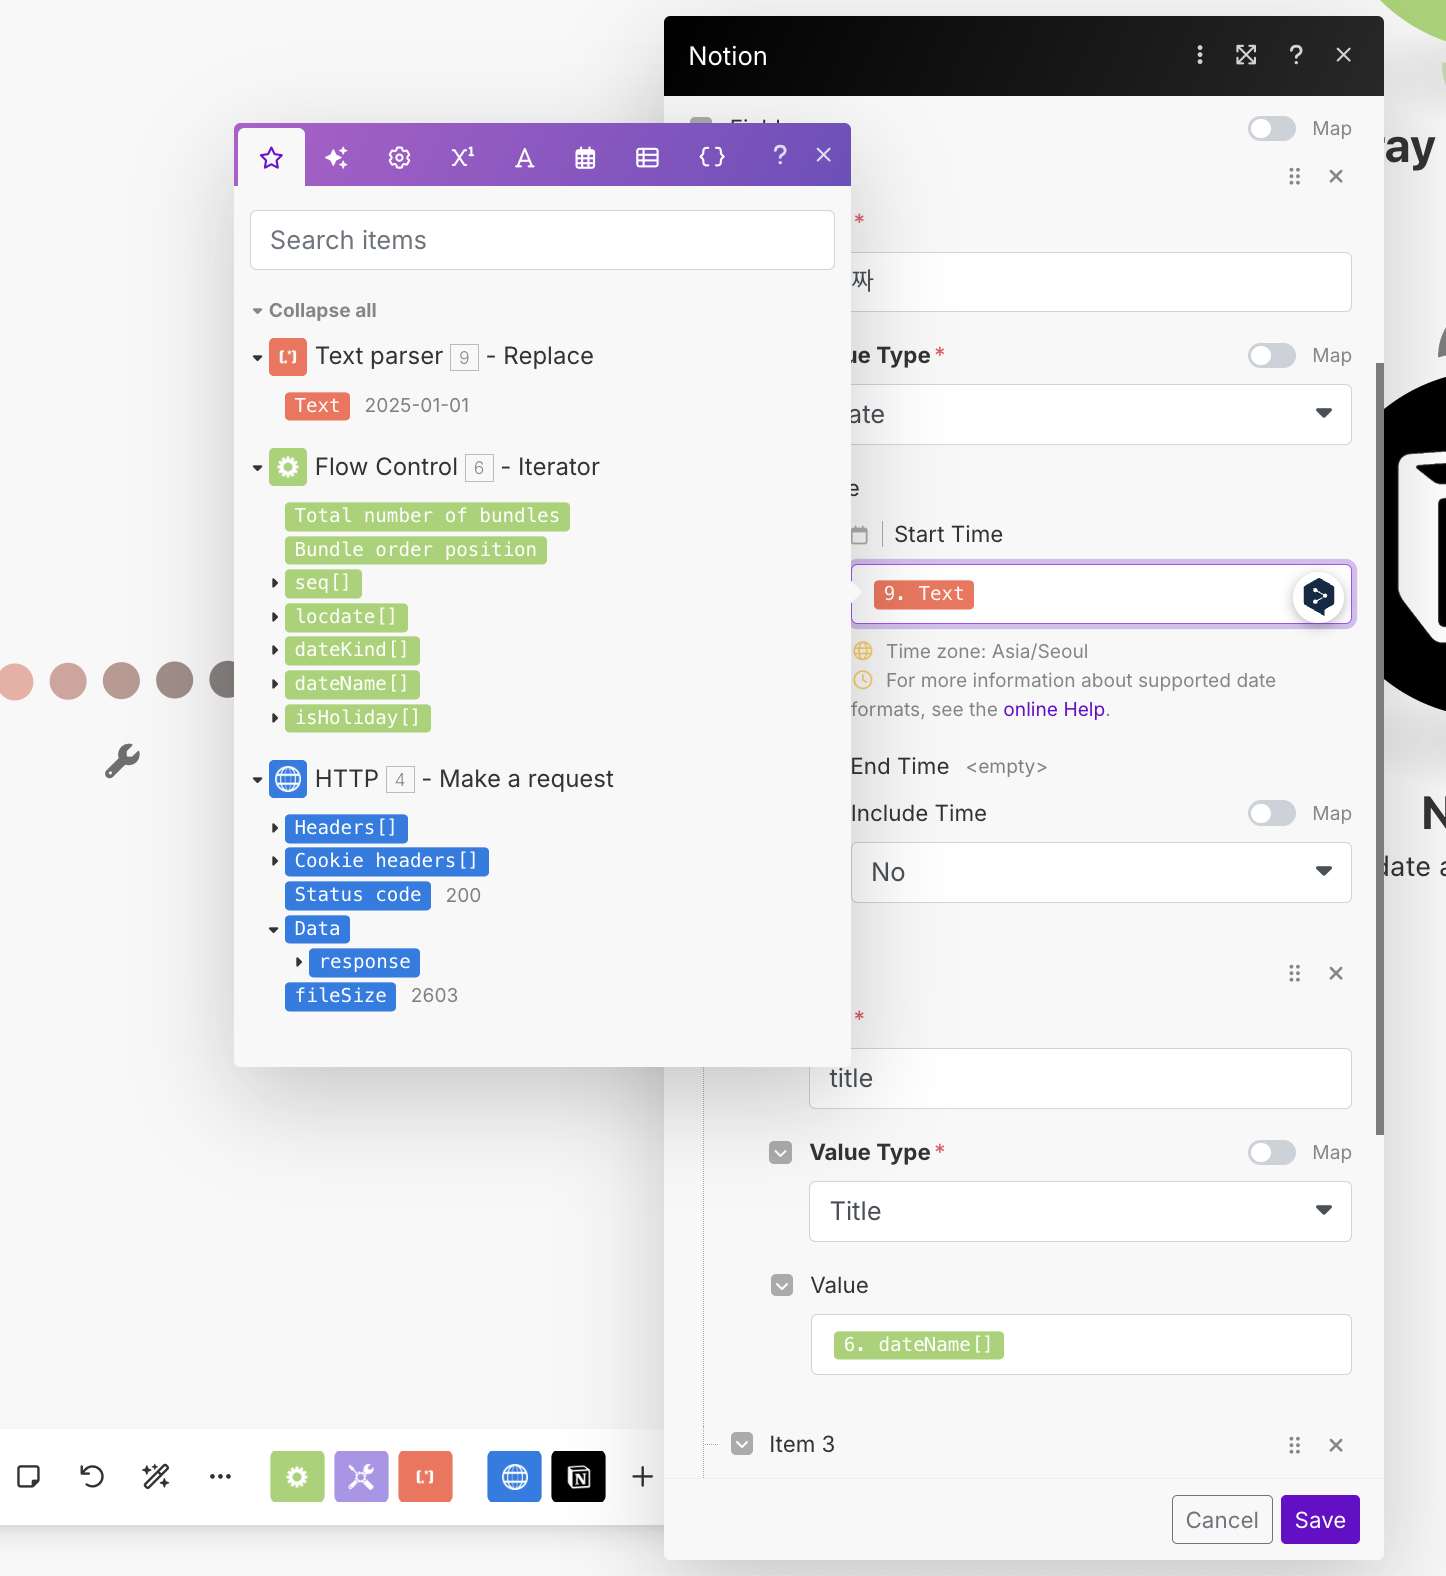Click drag handle for Item 3
1446x1576 pixels.
click(x=1295, y=1445)
